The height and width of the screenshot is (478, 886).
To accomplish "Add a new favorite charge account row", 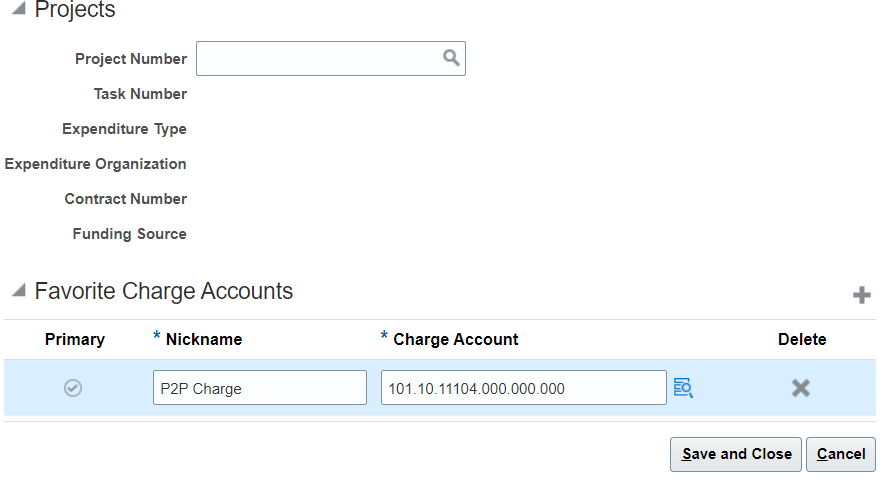I will (861, 295).
